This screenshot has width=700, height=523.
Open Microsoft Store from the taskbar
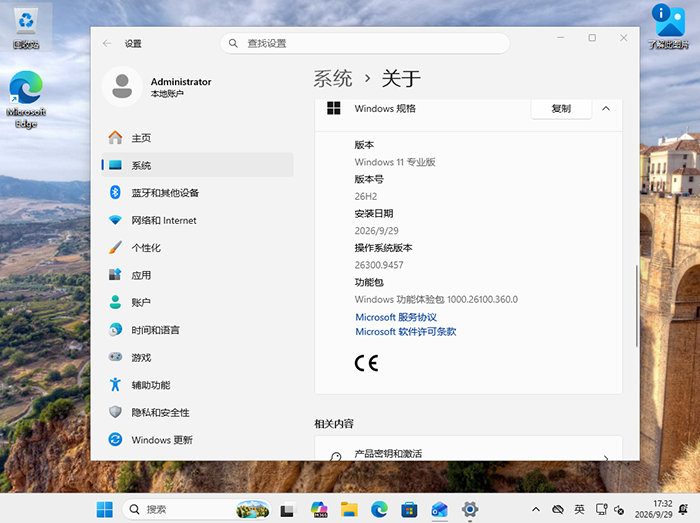pyautogui.click(x=409, y=509)
